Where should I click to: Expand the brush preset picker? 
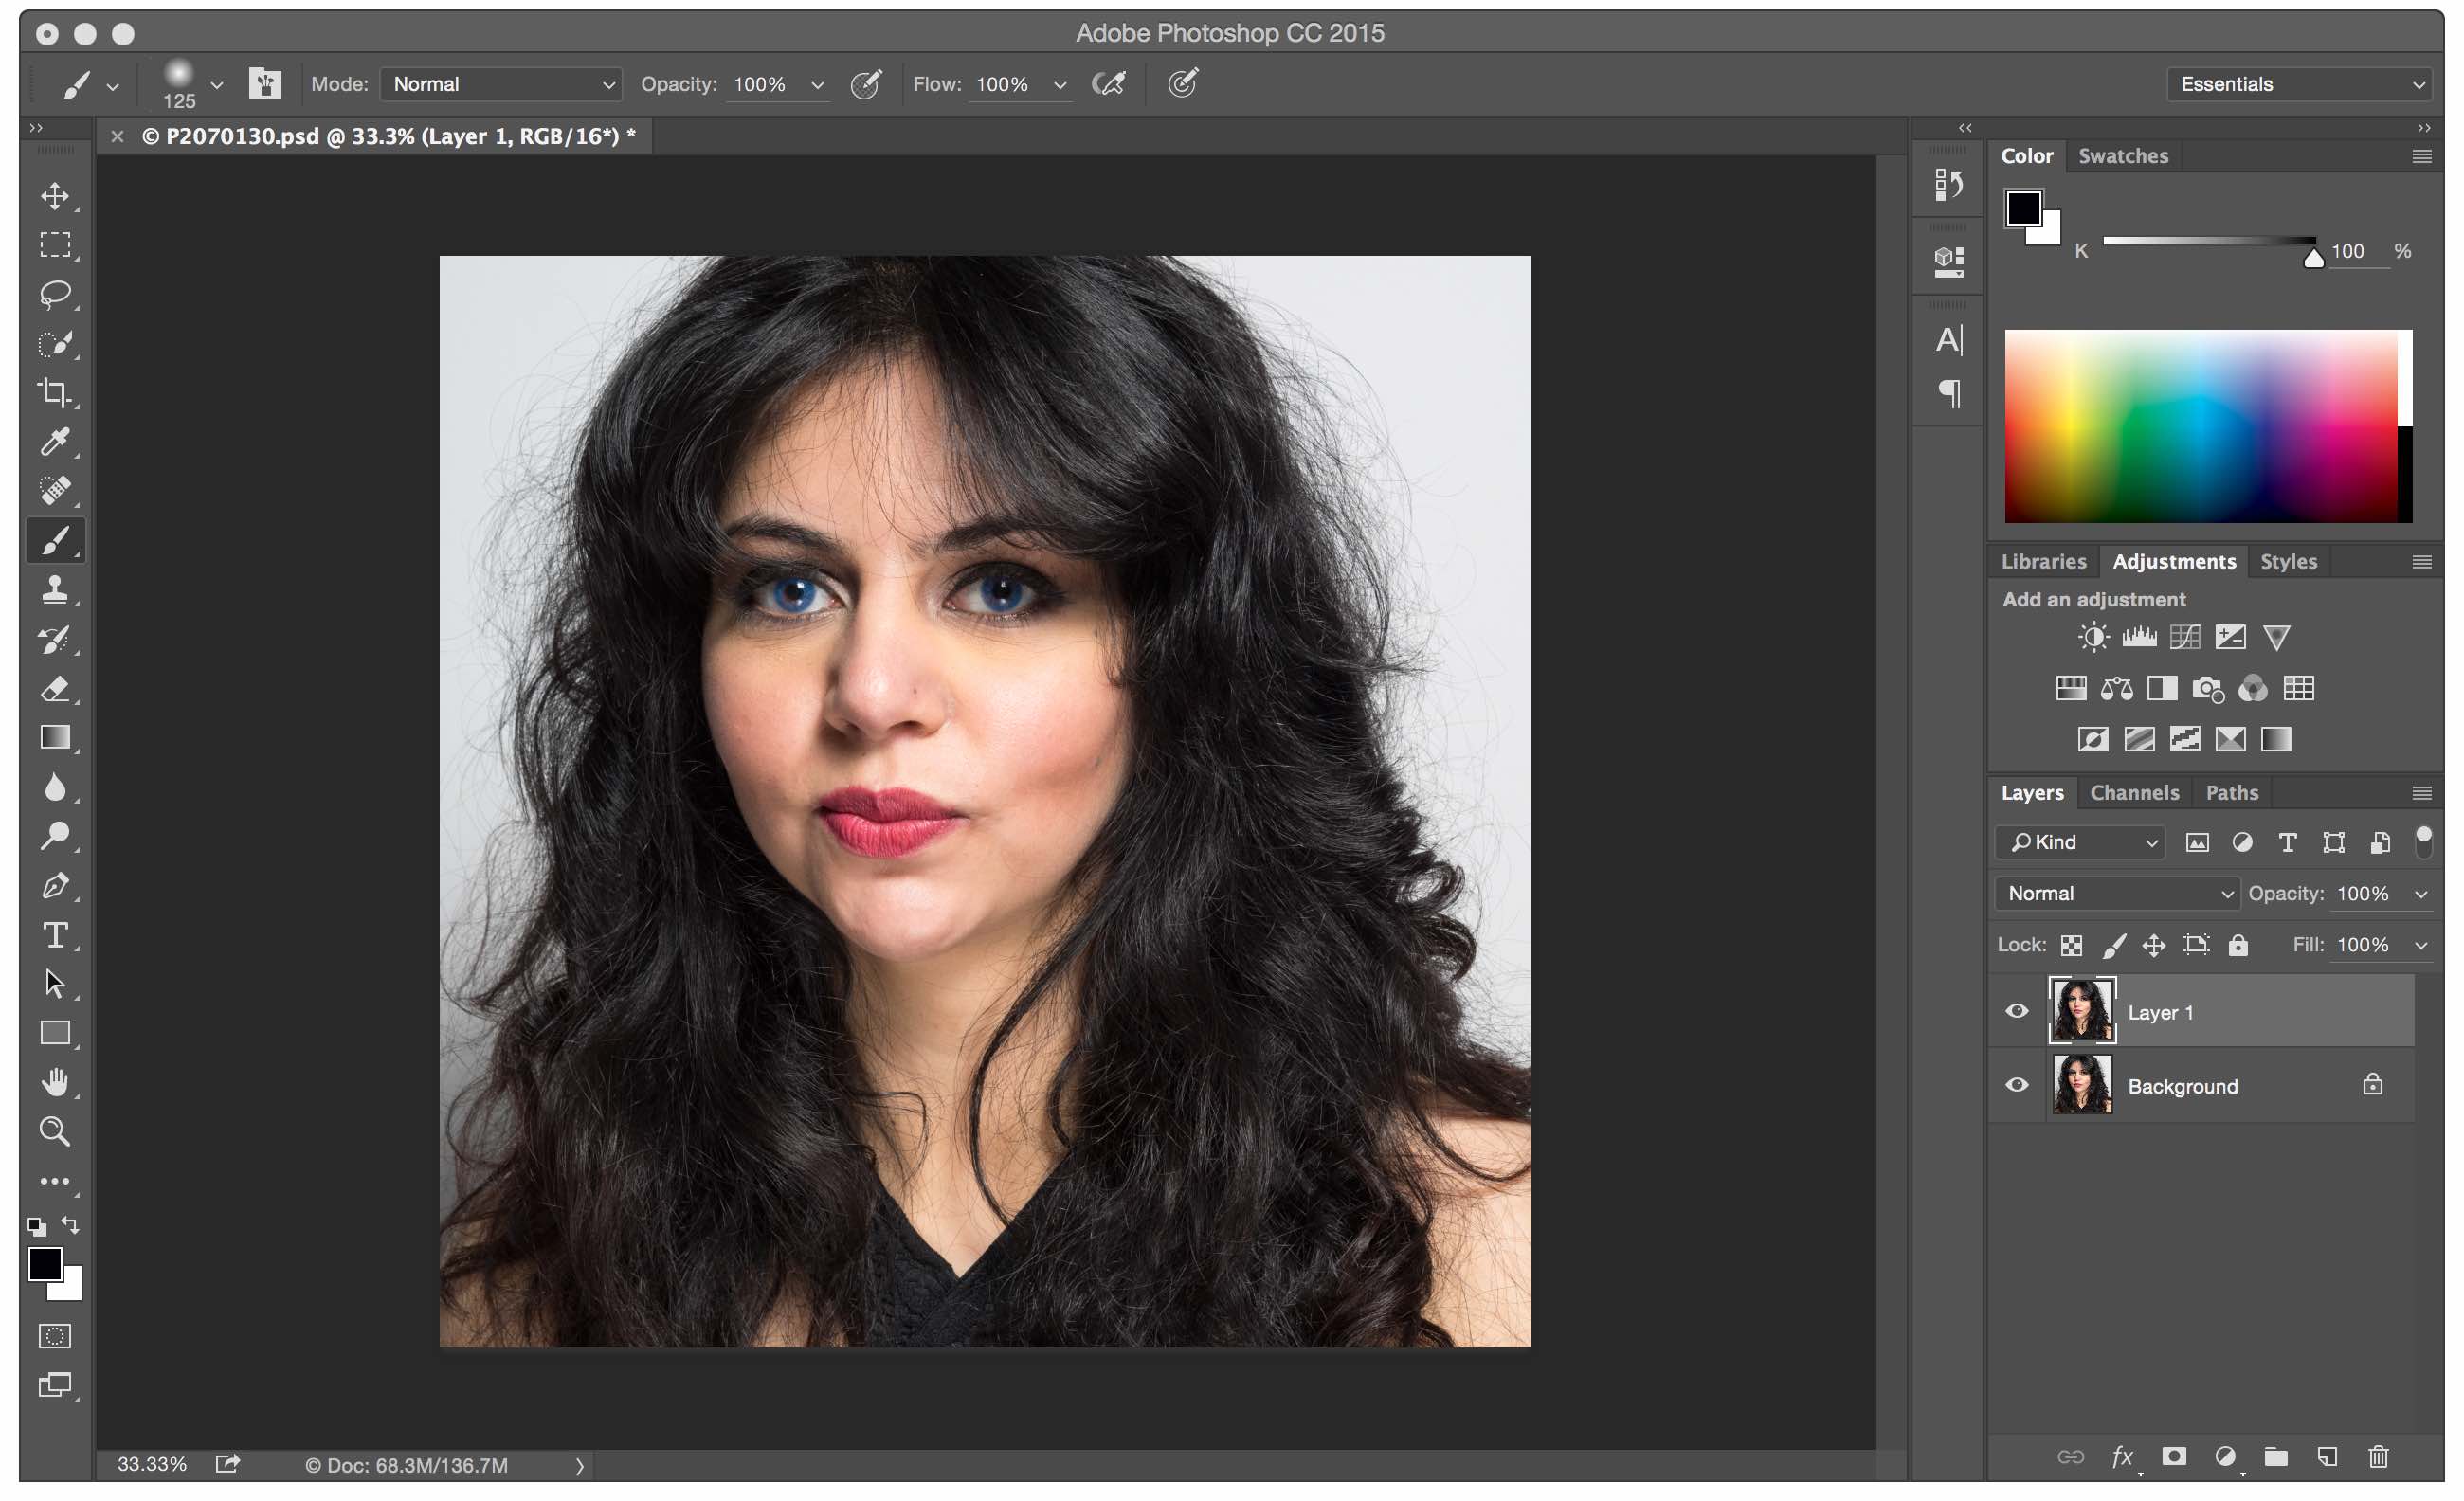pos(216,84)
